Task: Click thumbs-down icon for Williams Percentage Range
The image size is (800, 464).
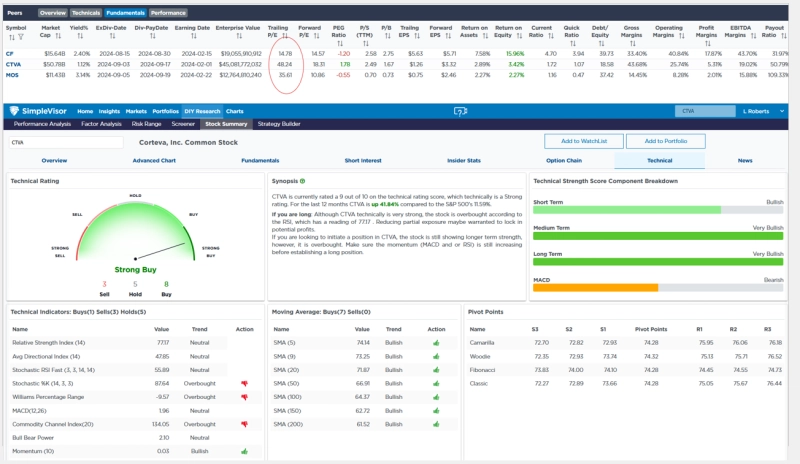Action: coord(244,396)
